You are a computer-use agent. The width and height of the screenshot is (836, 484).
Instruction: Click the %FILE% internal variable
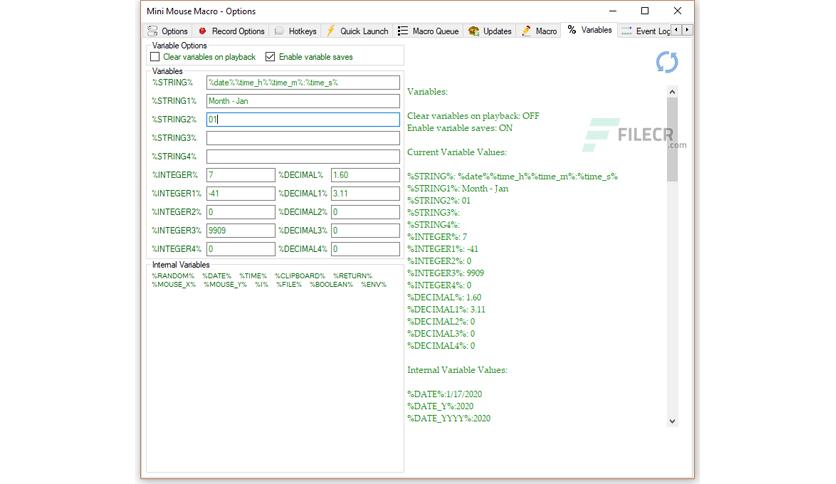click(x=289, y=285)
